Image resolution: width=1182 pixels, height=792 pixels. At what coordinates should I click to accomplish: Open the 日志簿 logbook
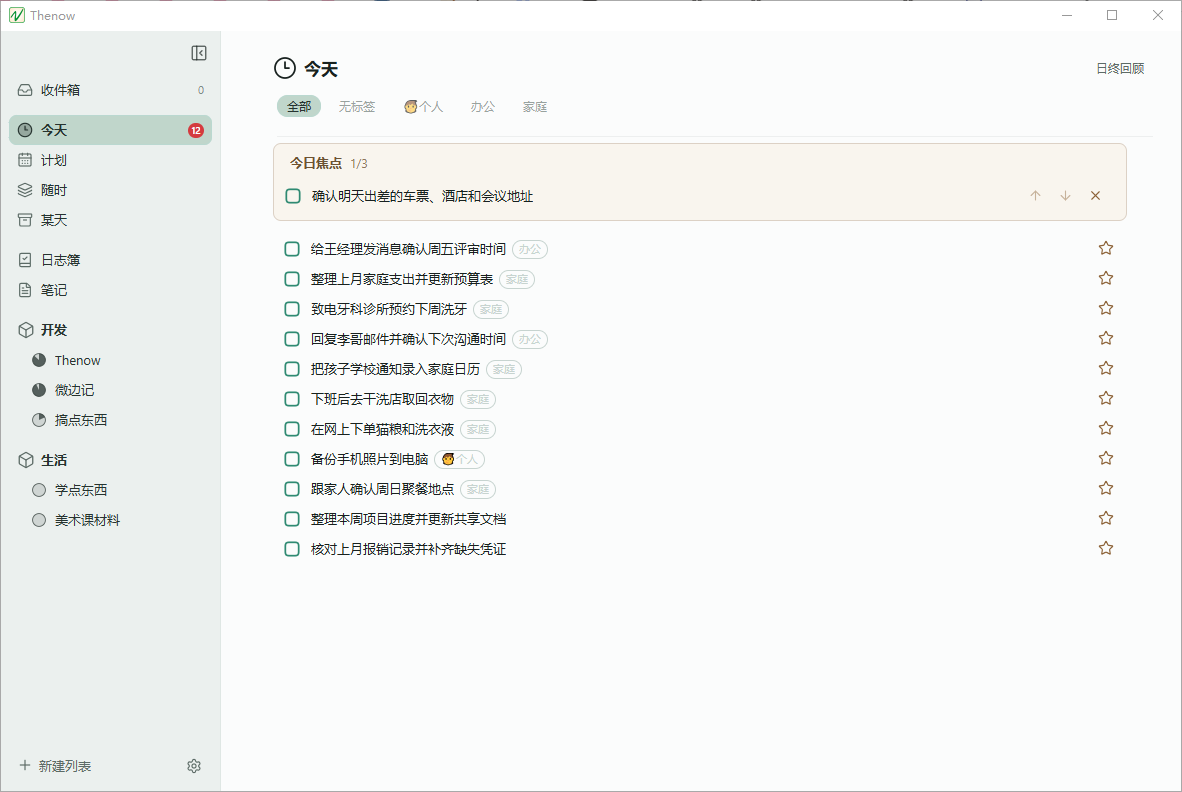point(110,260)
